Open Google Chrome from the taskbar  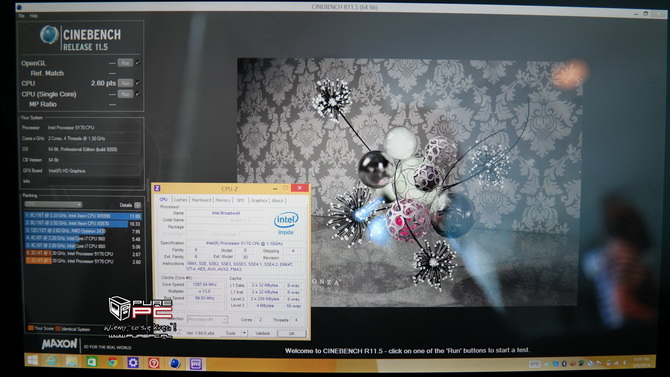coord(112,362)
